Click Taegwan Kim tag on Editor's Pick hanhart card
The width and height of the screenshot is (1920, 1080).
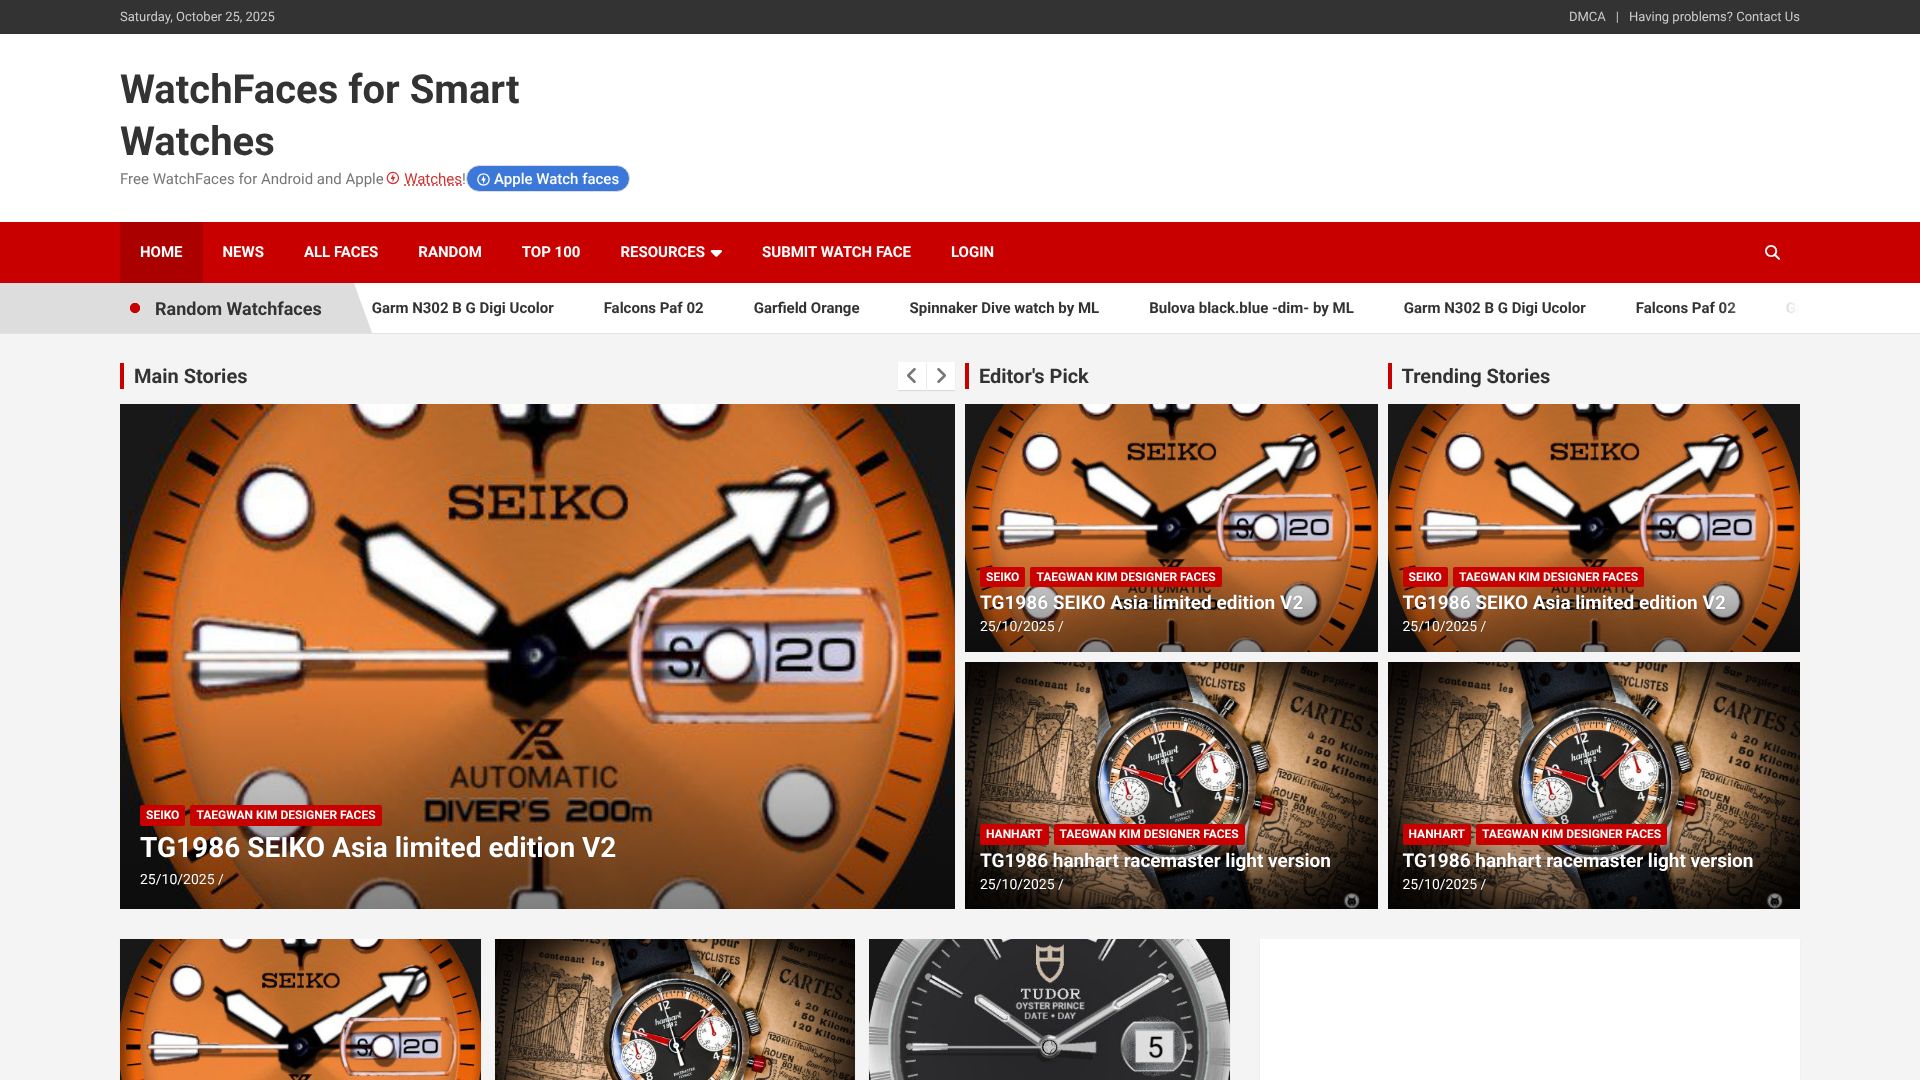pyautogui.click(x=1149, y=834)
